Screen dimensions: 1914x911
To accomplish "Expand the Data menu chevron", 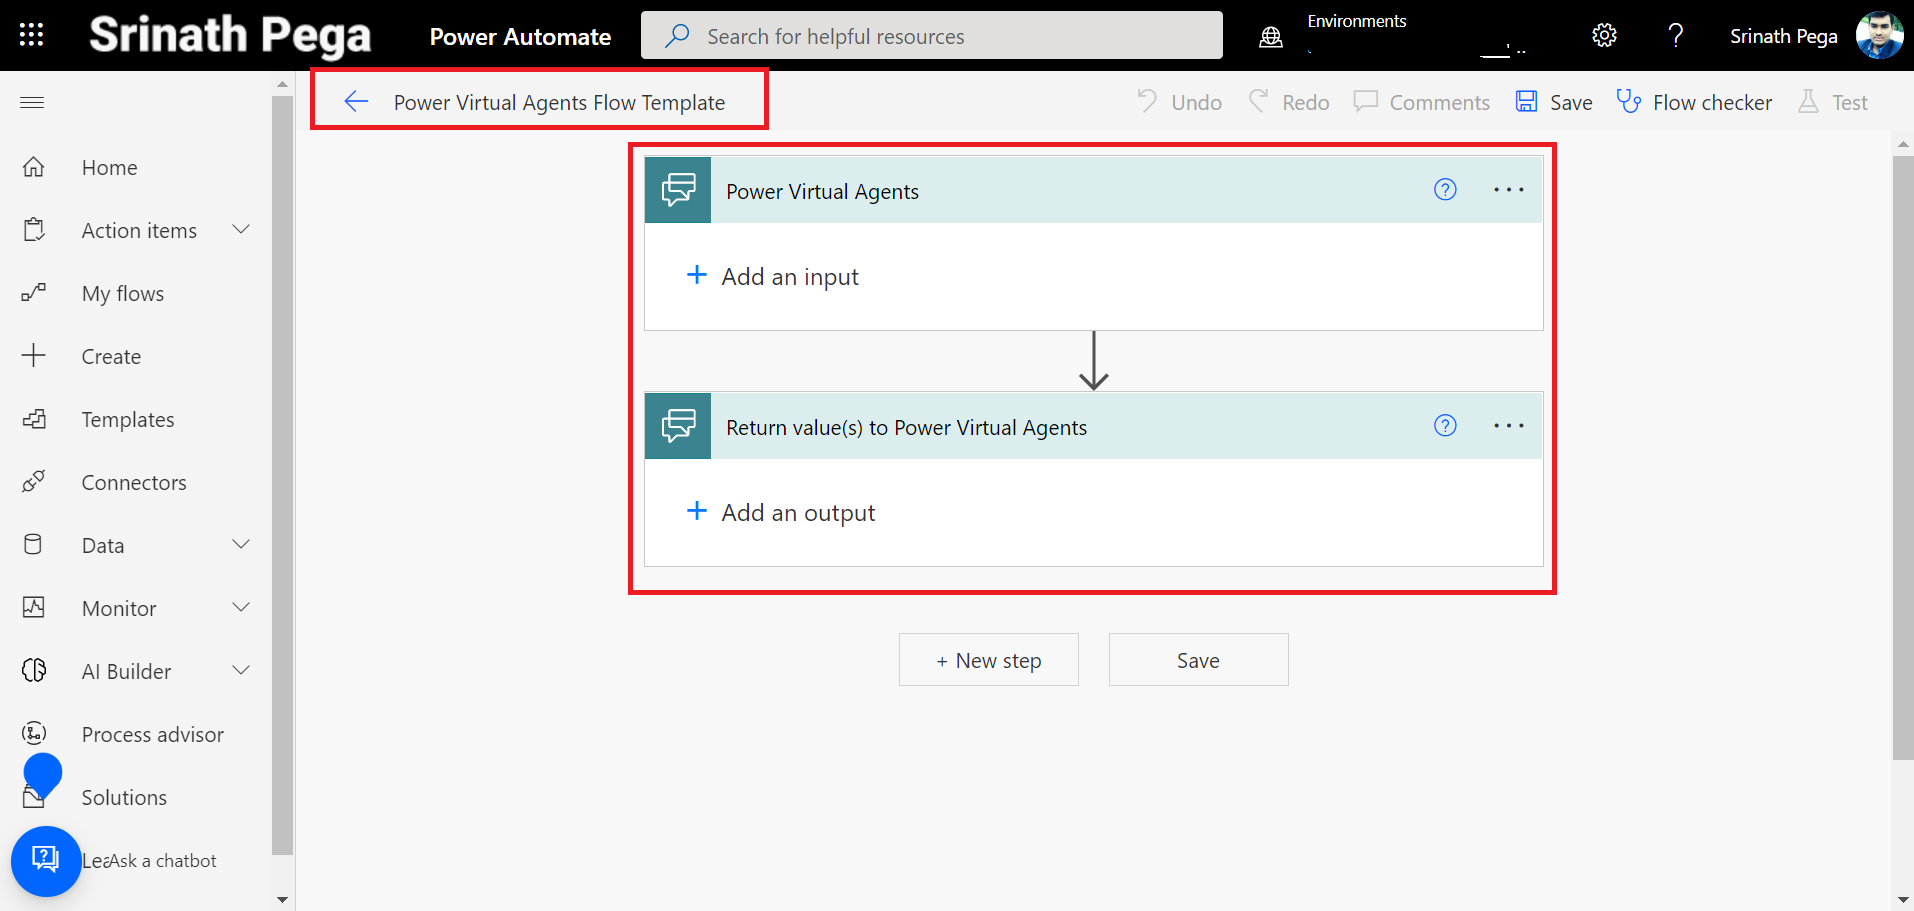I will [241, 545].
